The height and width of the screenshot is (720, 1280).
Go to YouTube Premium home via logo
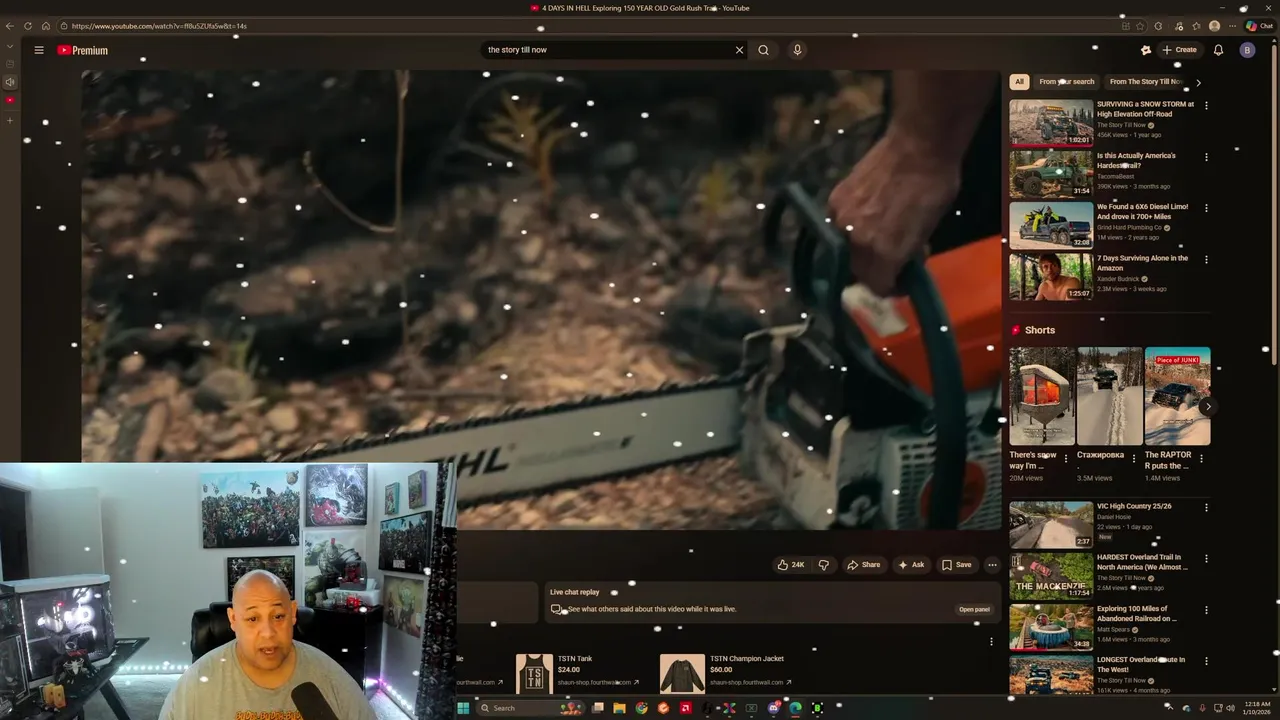tap(83, 50)
